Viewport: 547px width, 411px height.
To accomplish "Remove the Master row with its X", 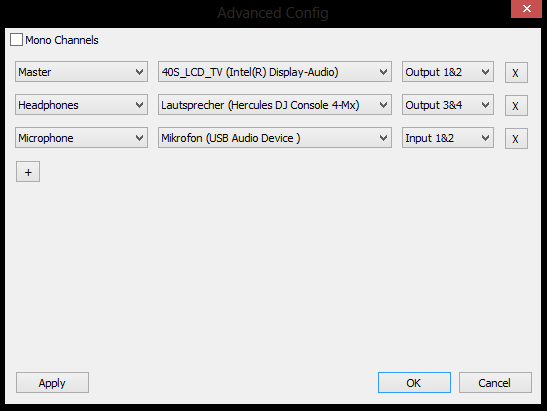I will [x=516, y=73].
